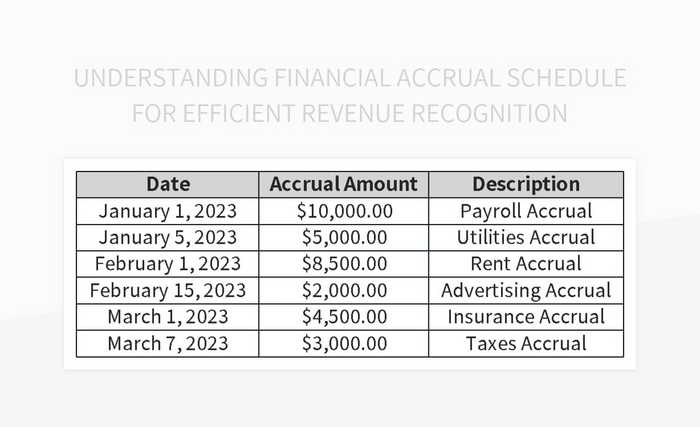The image size is (700, 427).
Task: Select the Advertising Accrual cell
Action: [x=526, y=290]
